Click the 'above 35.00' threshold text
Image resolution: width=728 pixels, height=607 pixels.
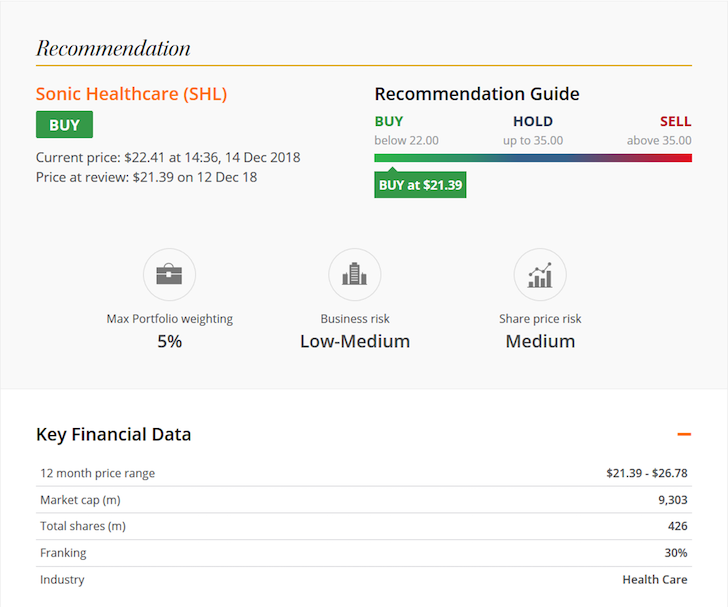click(659, 140)
